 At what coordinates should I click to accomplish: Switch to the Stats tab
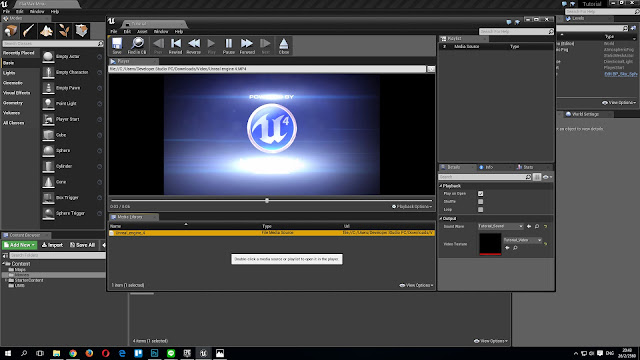tap(528, 167)
